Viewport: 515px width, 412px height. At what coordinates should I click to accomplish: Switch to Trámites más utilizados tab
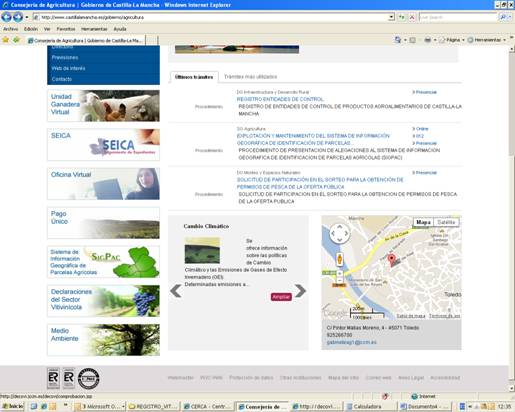[250, 77]
